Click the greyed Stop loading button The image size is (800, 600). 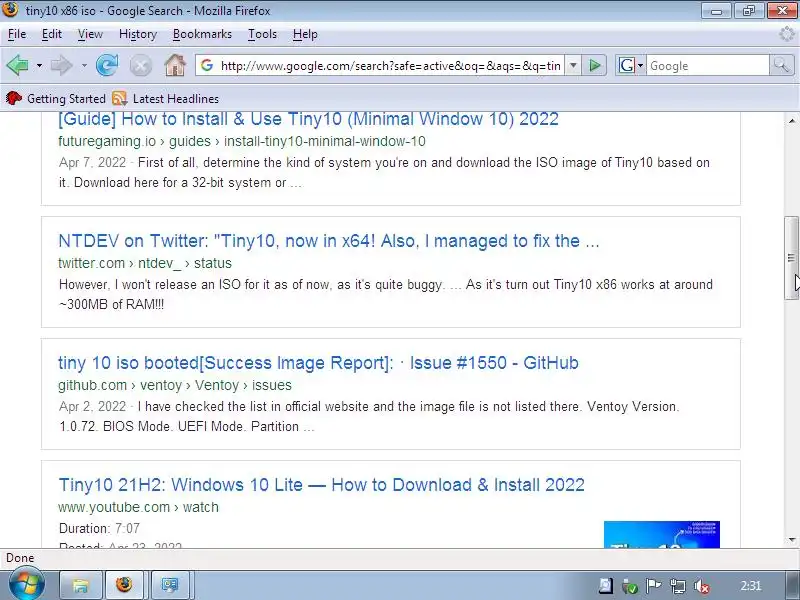coord(140,66)
